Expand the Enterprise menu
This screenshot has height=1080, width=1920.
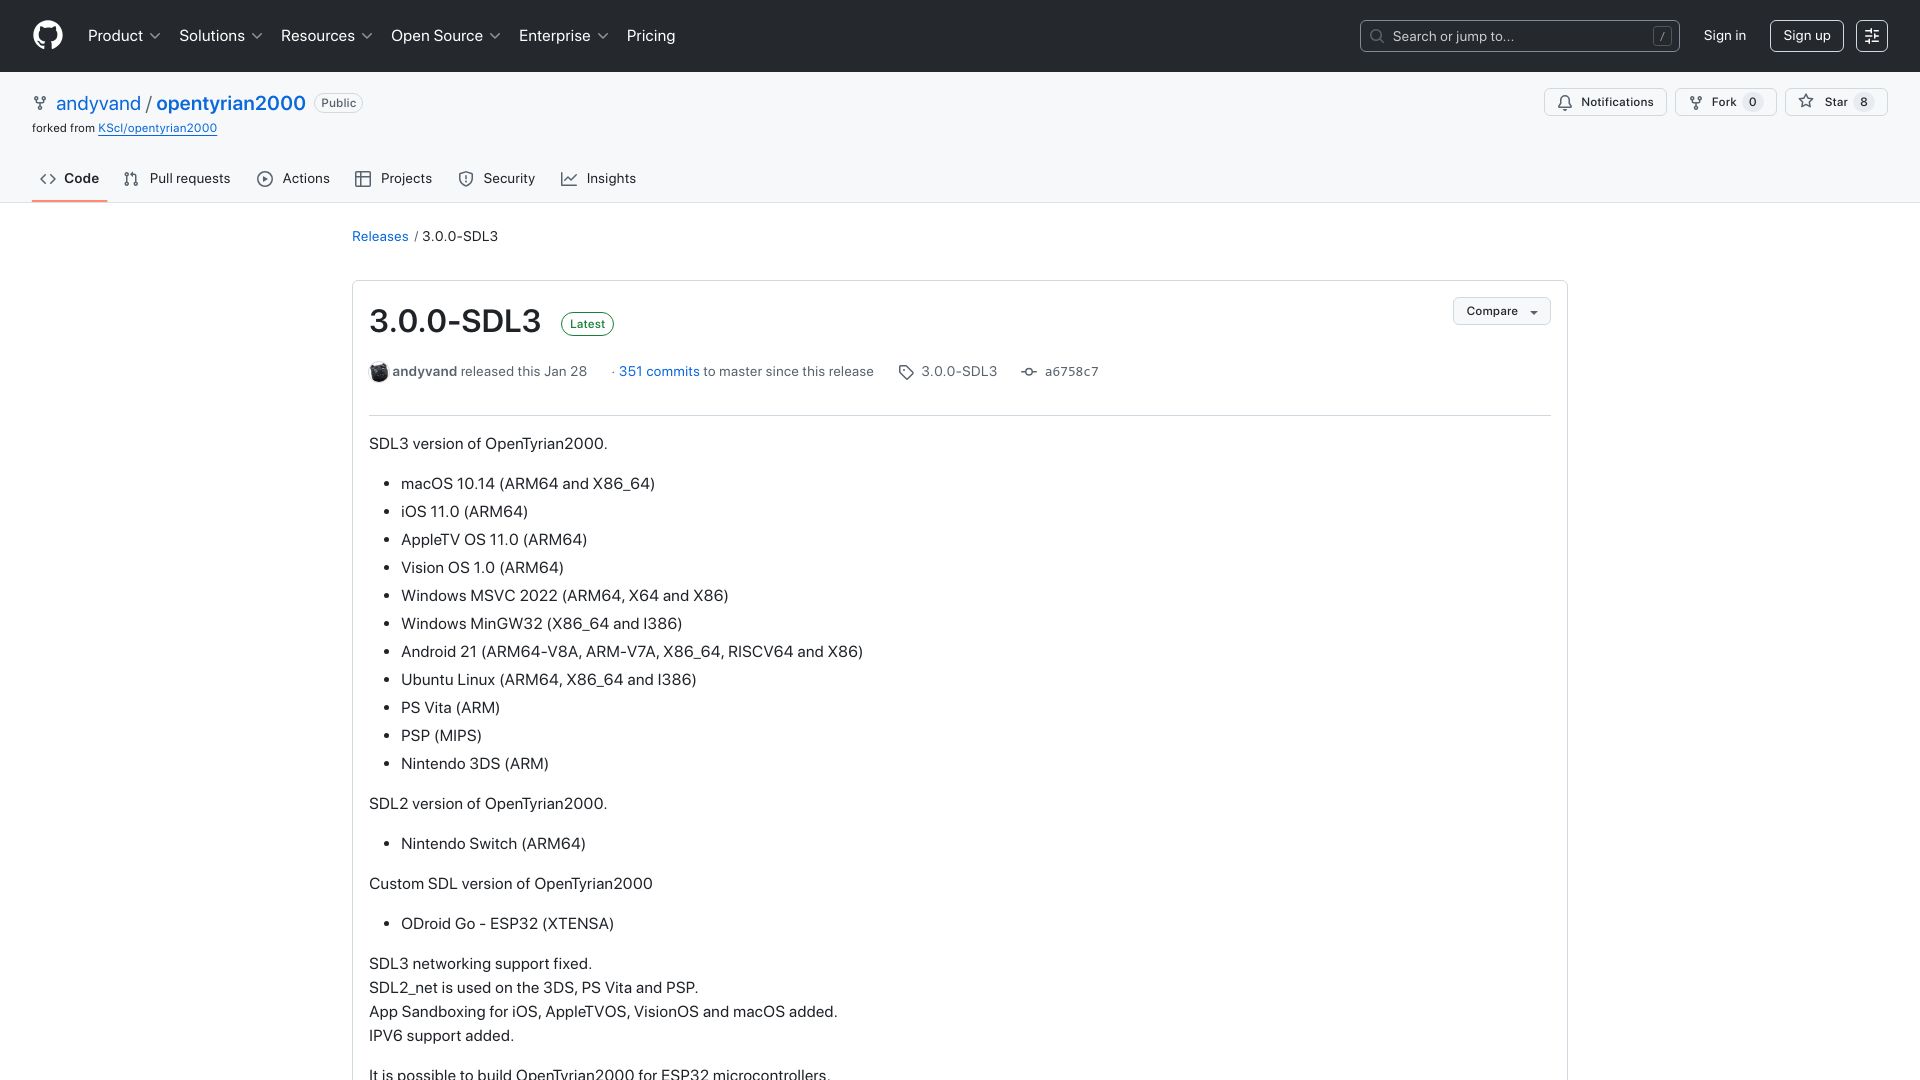coord(564,36)
